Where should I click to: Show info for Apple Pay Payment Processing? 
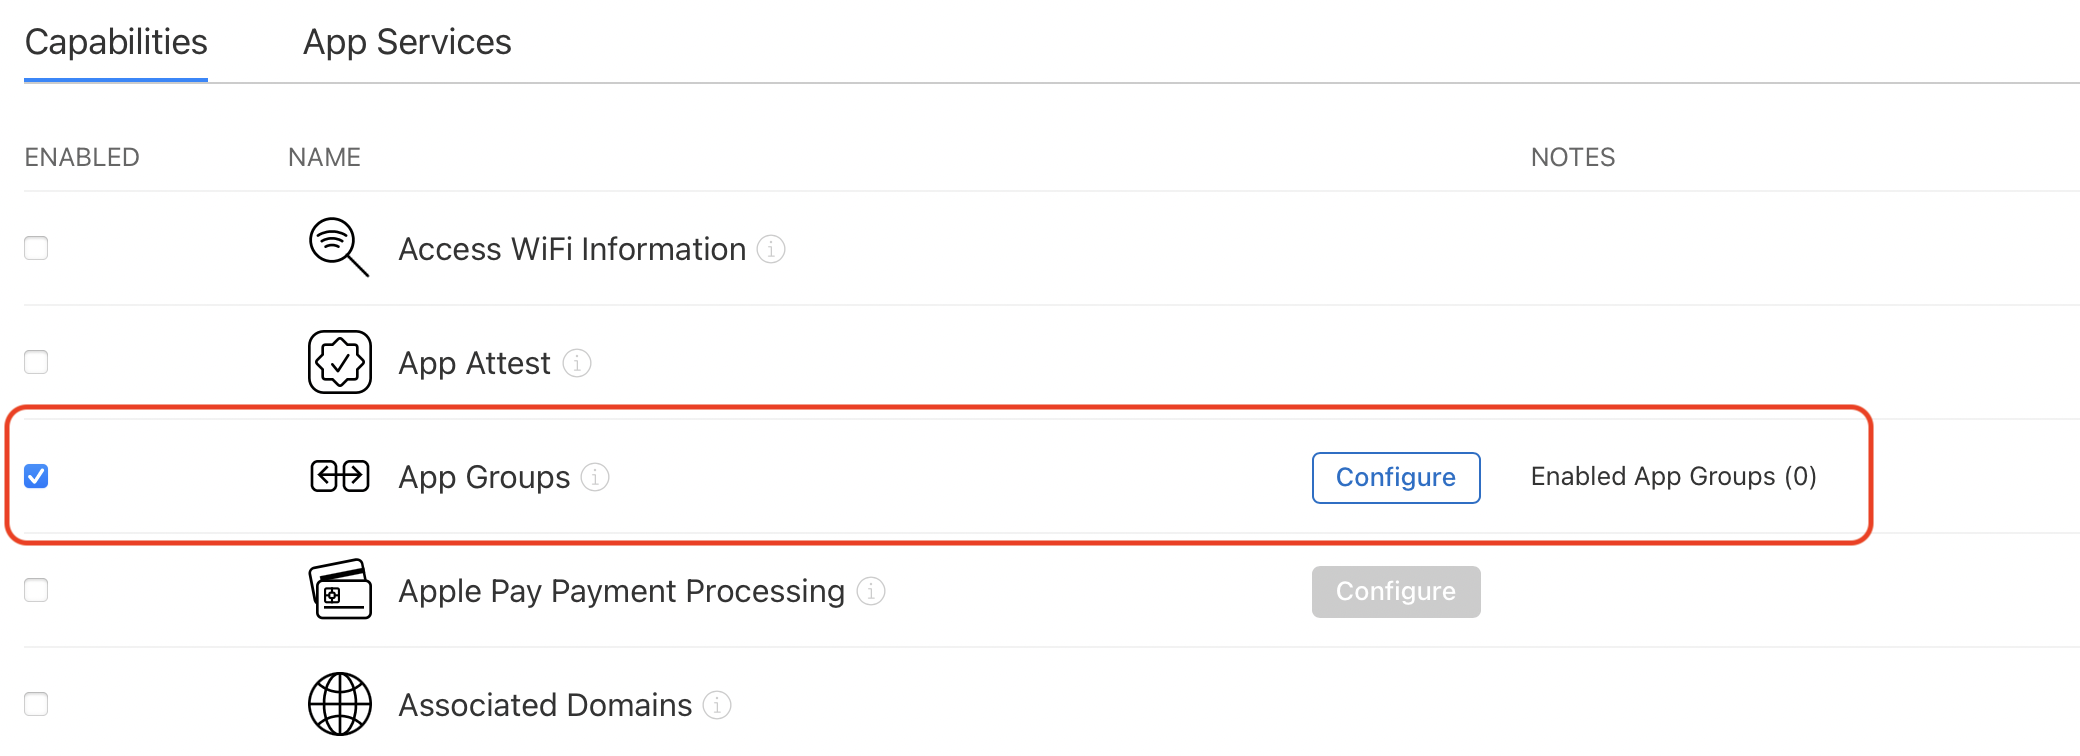(x=871, y=591)
